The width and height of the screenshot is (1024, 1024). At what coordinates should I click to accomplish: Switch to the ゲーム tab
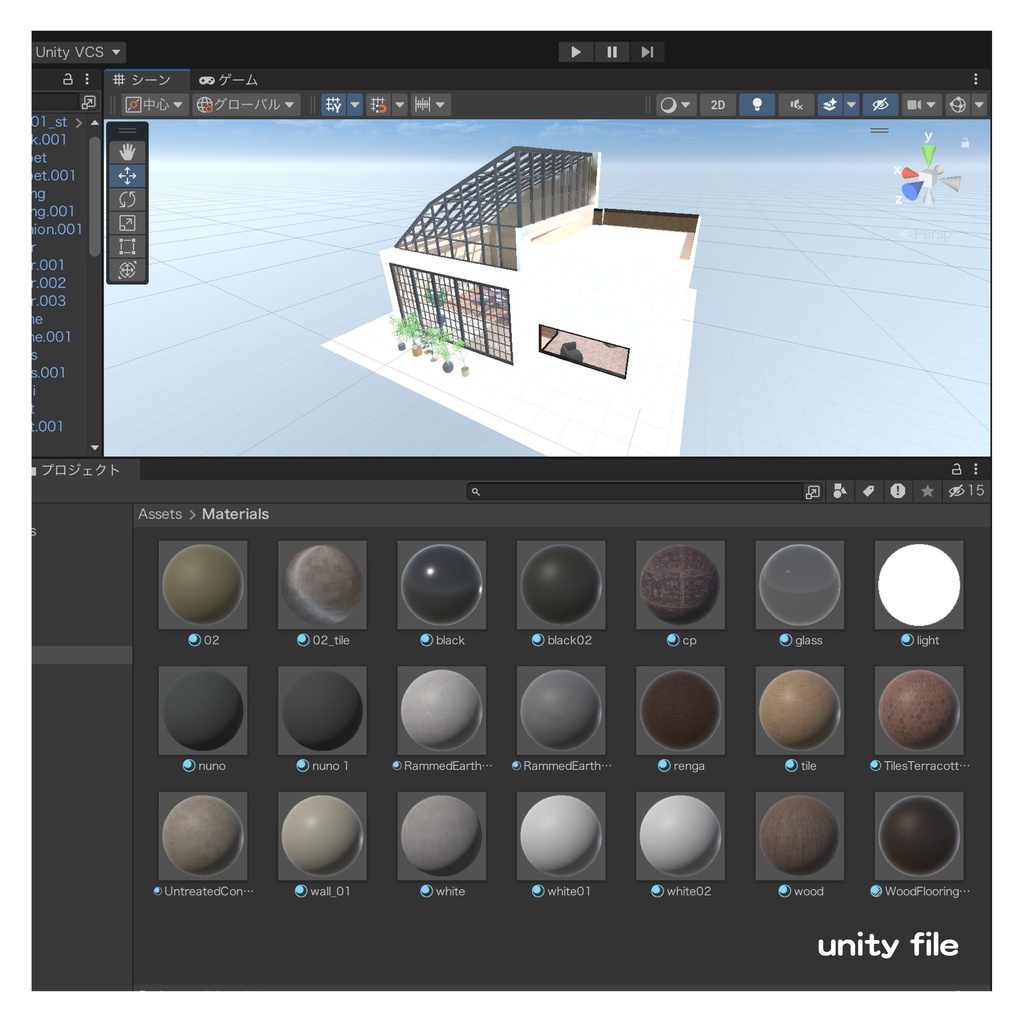[x=229, y=80]
